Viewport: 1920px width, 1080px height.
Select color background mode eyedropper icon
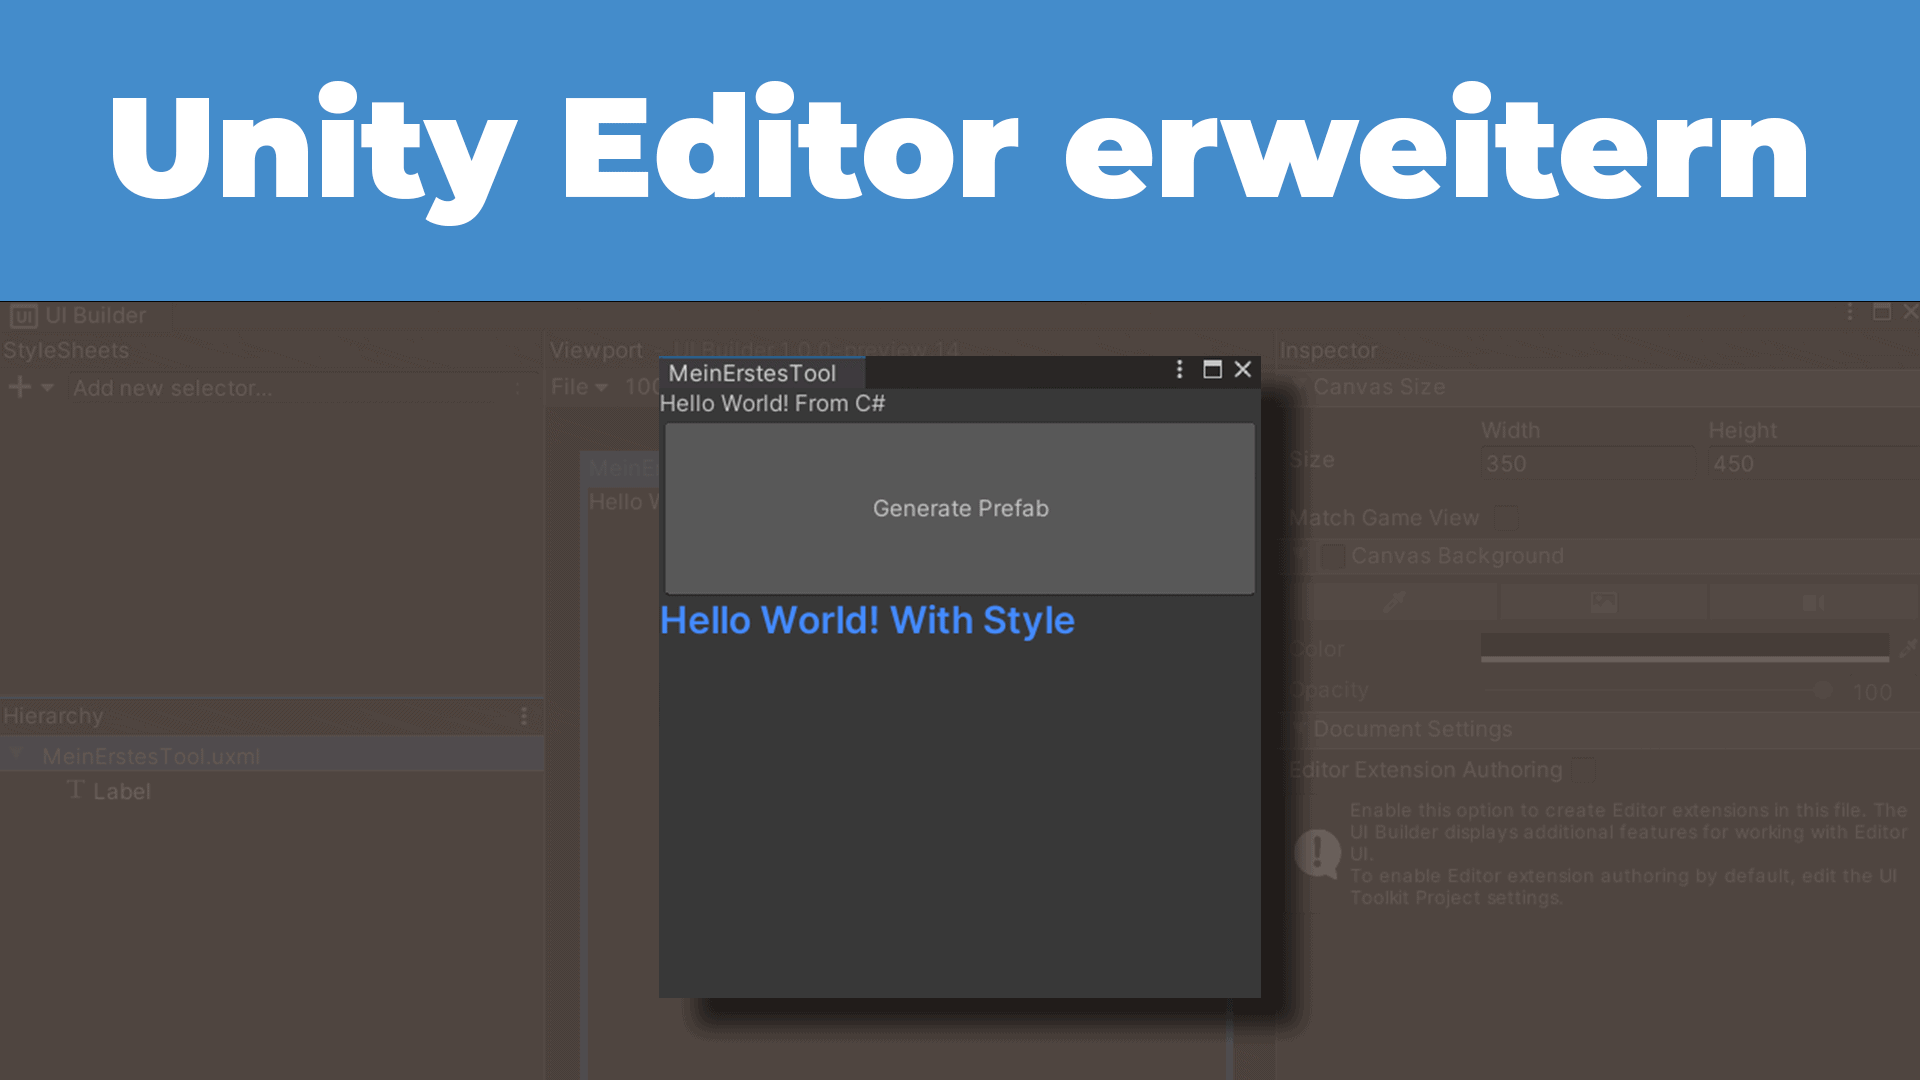[x=1394, y=602]
